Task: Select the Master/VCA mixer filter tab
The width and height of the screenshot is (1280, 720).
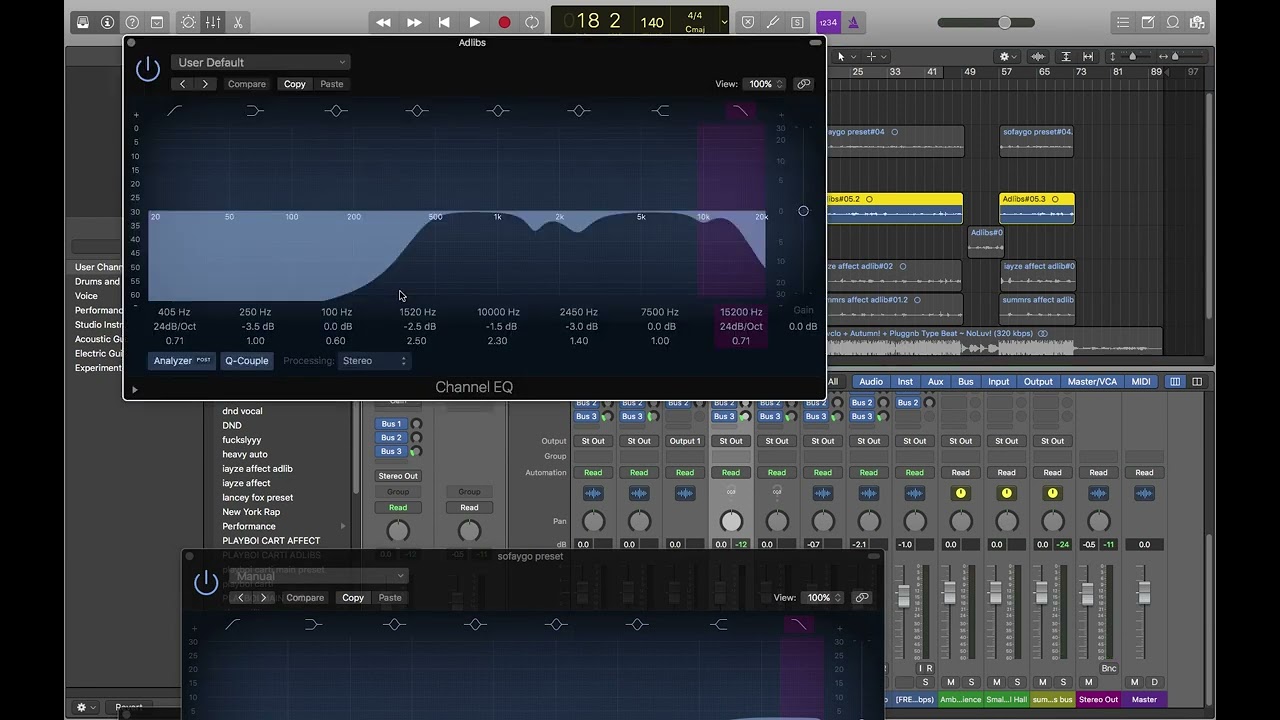Action: [x=1092, y=381]
